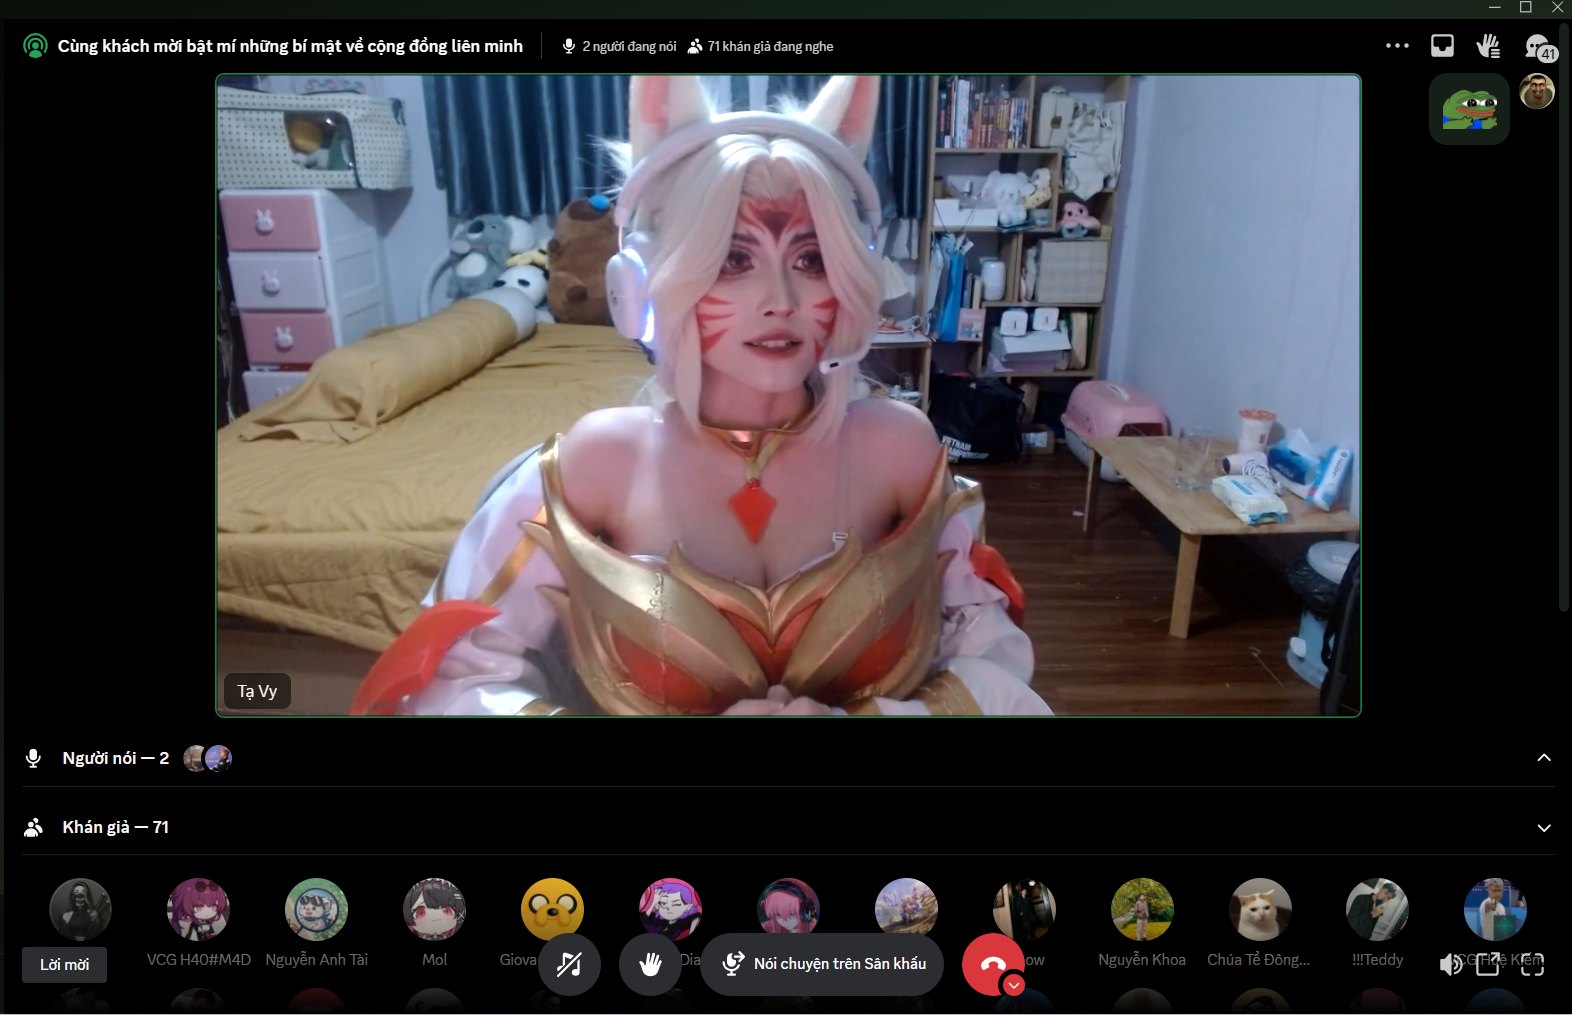Image resolution: width=1572 pixels, height=1015 pixels.
Task: Click the Lời mời invite button
Action: point(64,965)
